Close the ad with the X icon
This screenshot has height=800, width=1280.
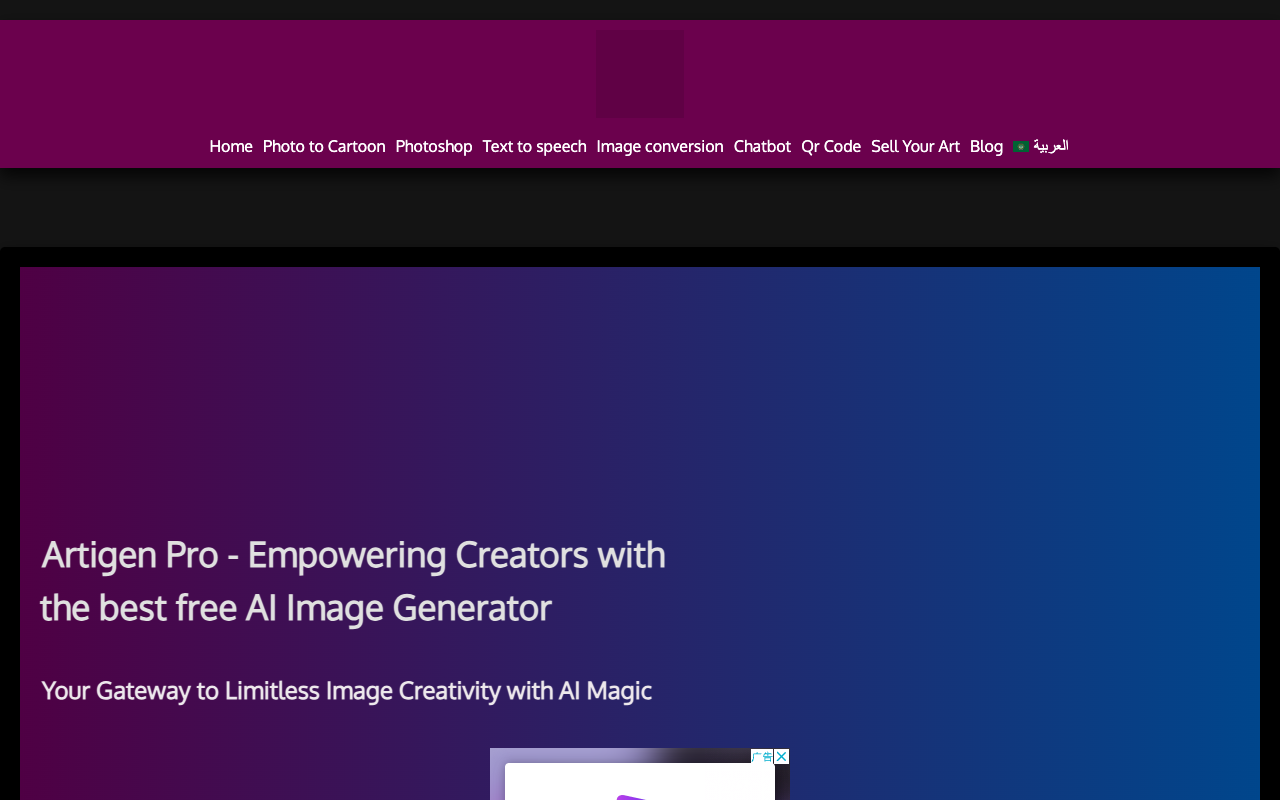click(782, 756)
